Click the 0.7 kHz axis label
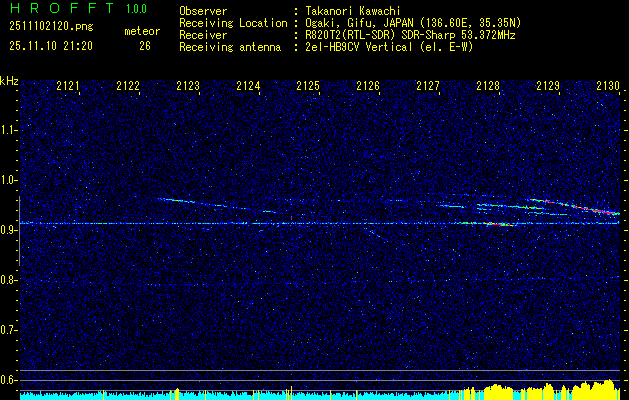 (9, 330)
